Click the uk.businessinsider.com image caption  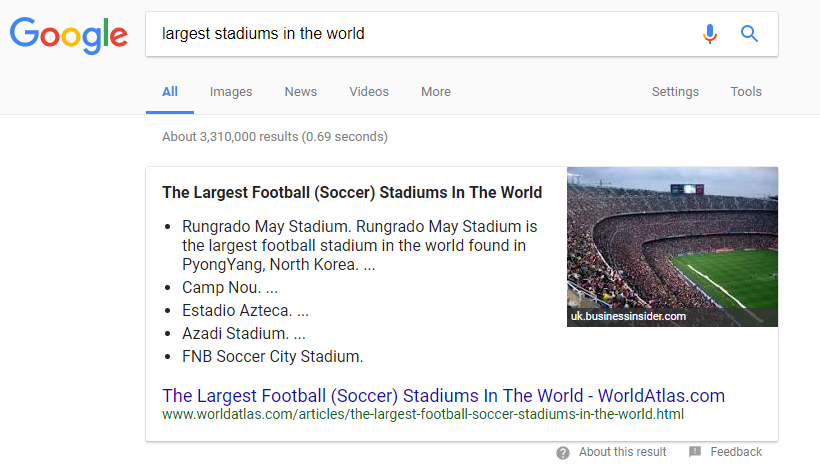coord(628,316)
